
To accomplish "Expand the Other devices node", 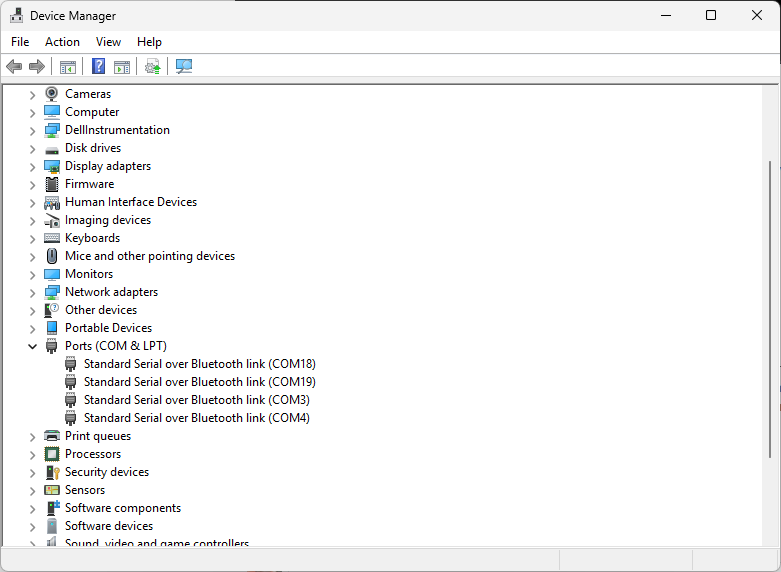I will click(32, 310).
